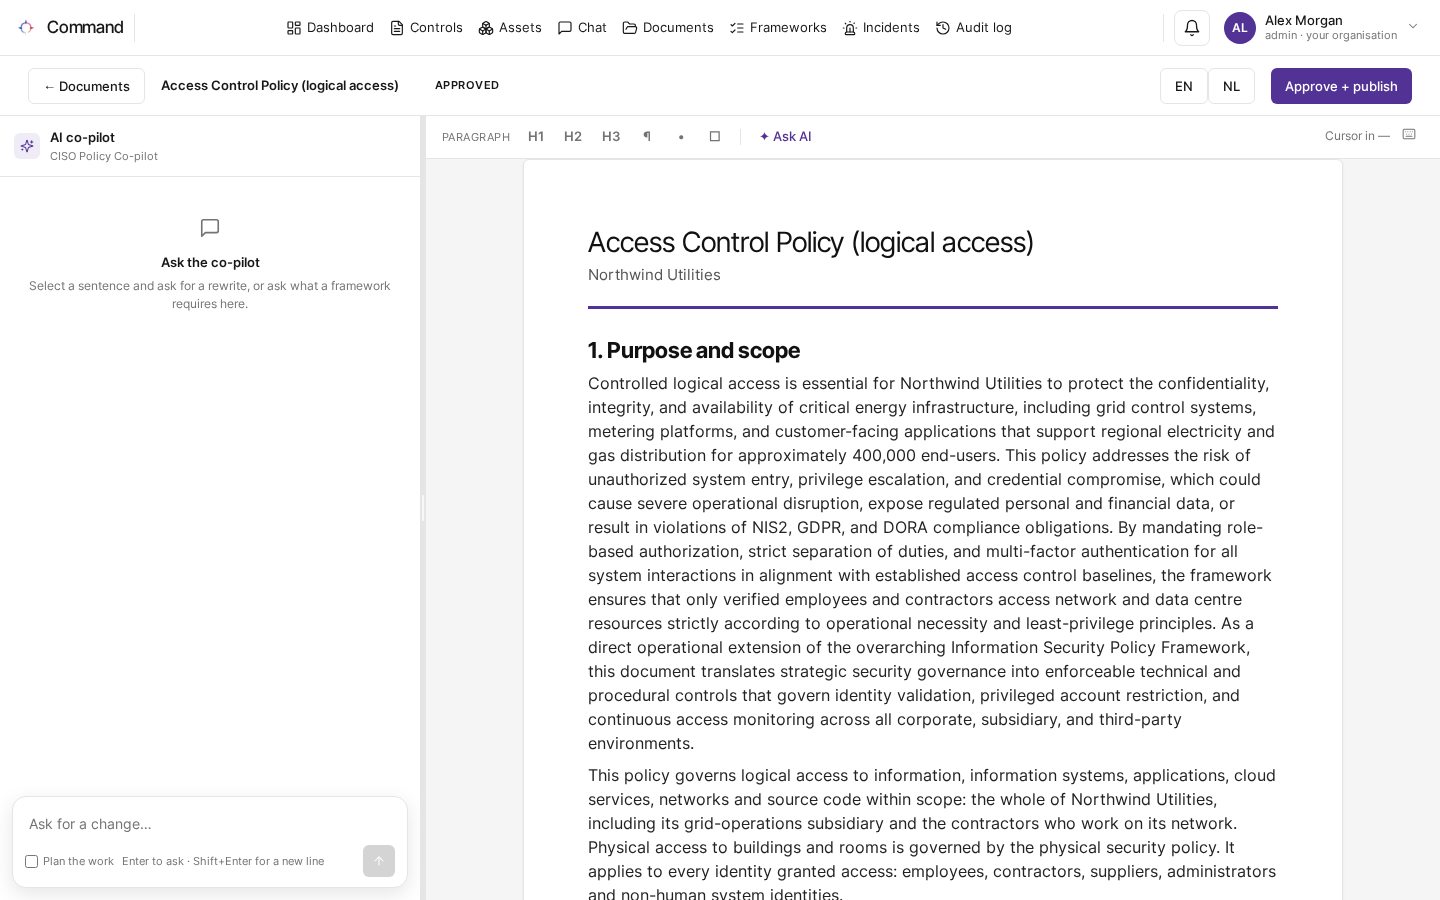Apply Heading 3 formatting
The image size is (1440, 900).
click(611, 137)
